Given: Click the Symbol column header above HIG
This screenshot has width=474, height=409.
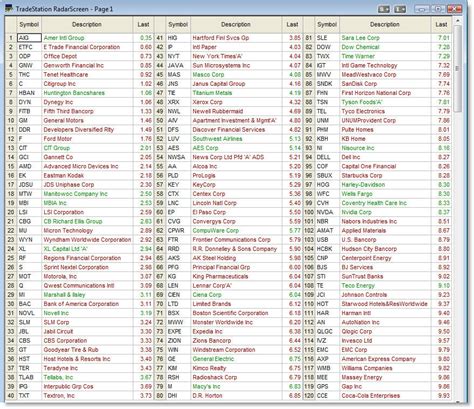Looking at the screenshot, I should click(x=178, y=24).
